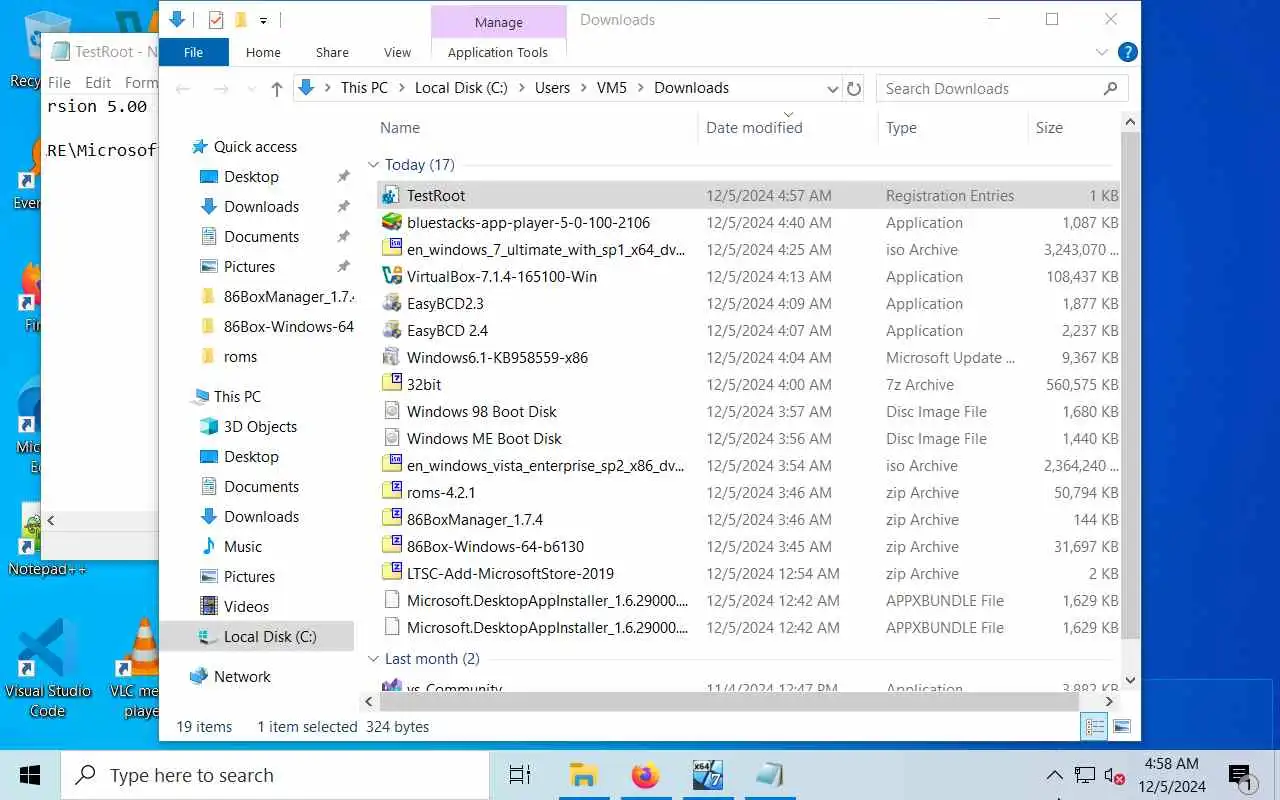This screenshot has width=1280, height=800.
Task: Click the Properties quick access toolbar icon
Action: [216, 20]
